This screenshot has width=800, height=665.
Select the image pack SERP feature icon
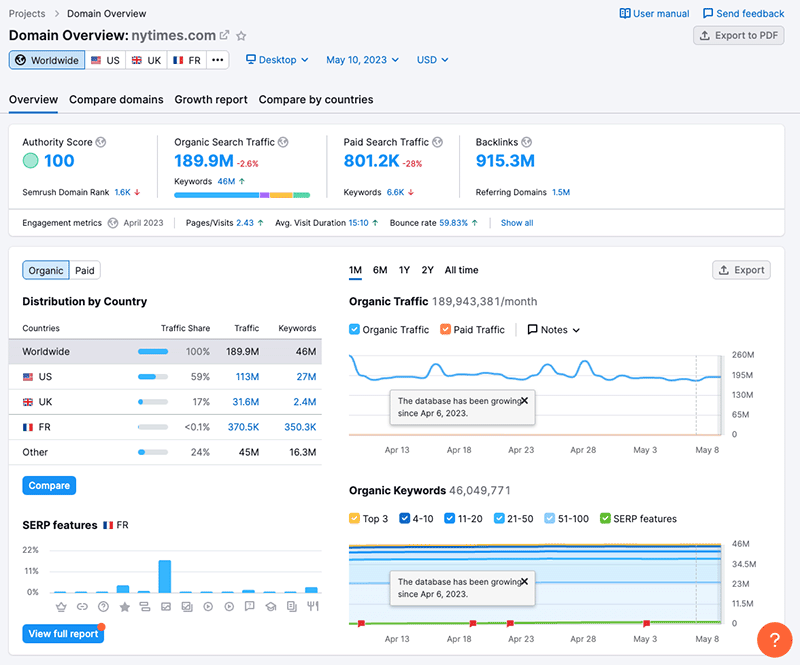187,606
